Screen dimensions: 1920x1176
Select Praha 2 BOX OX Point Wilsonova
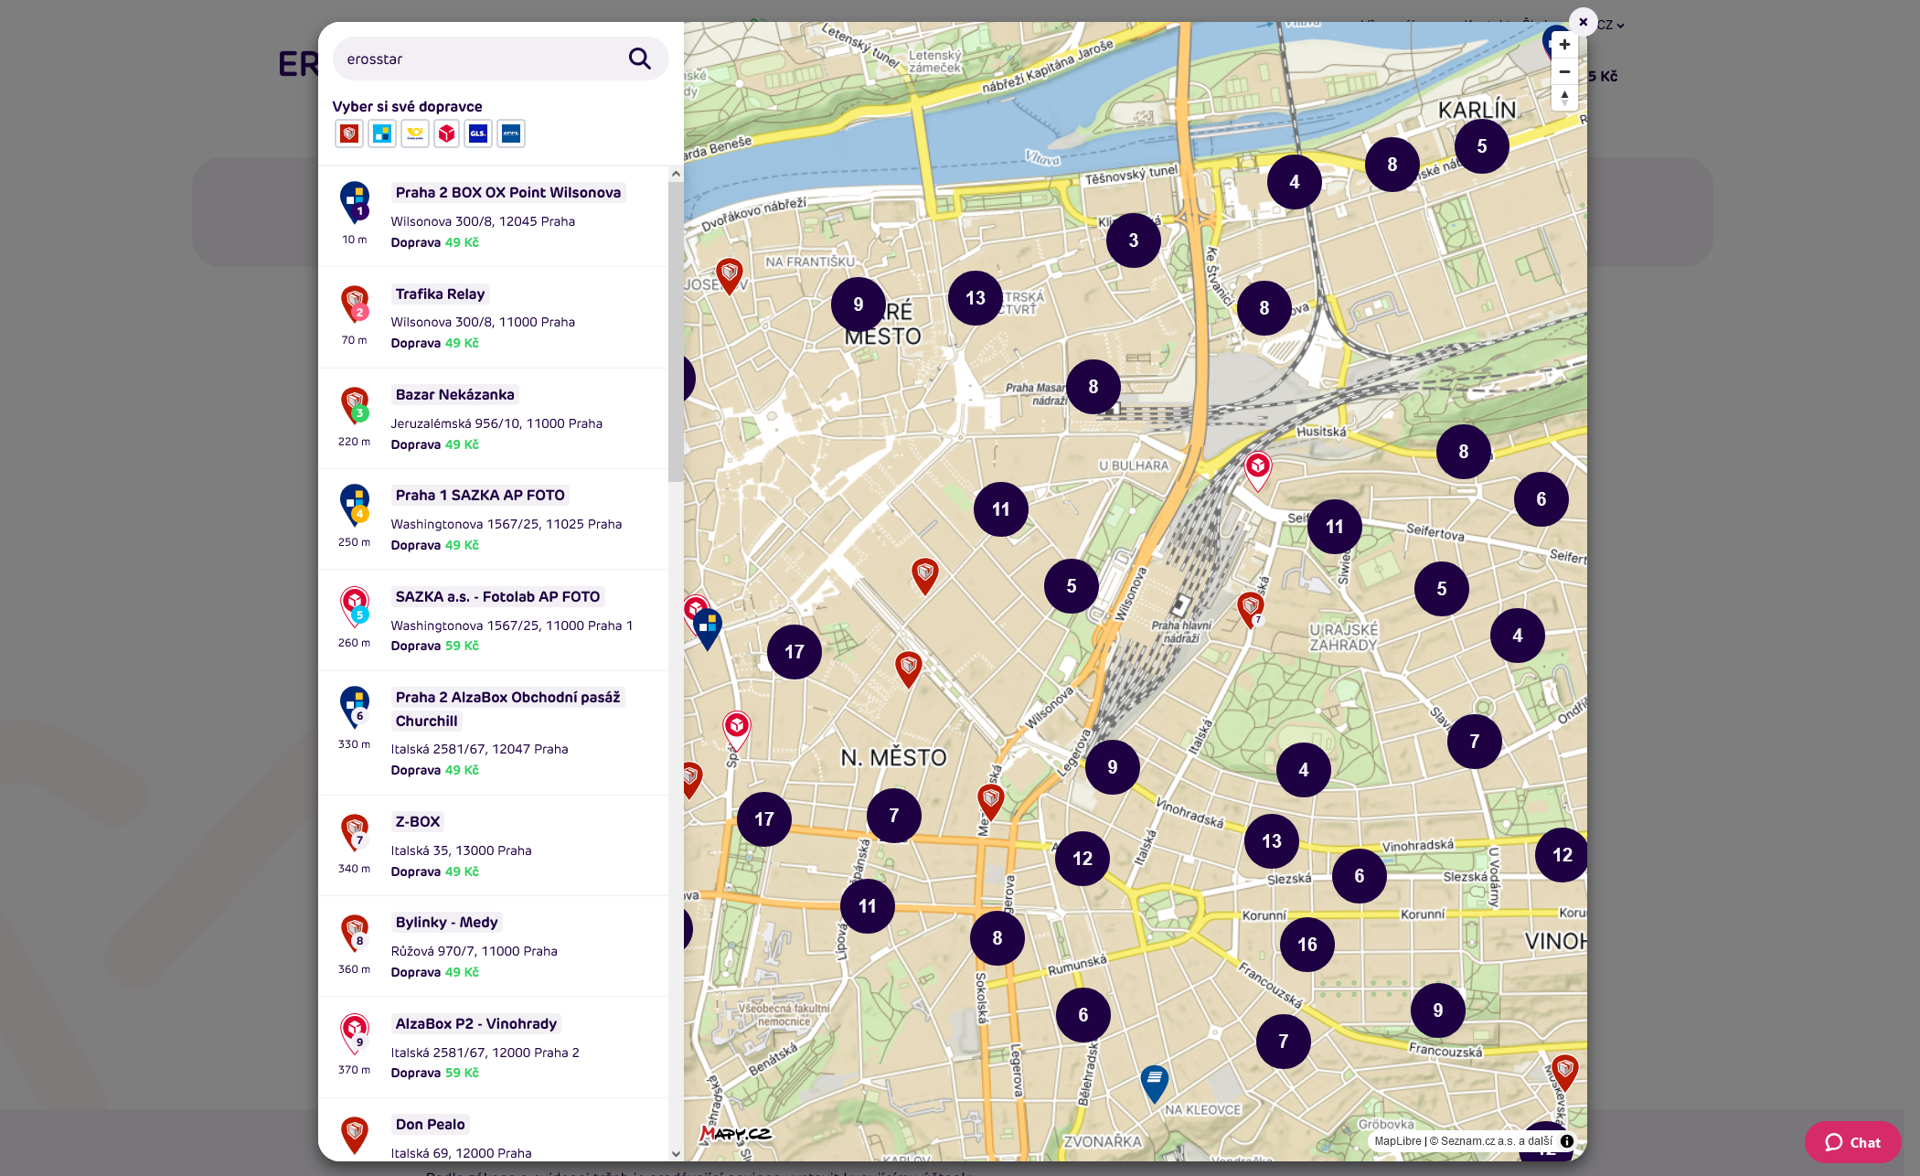click(x=493, y=216)
